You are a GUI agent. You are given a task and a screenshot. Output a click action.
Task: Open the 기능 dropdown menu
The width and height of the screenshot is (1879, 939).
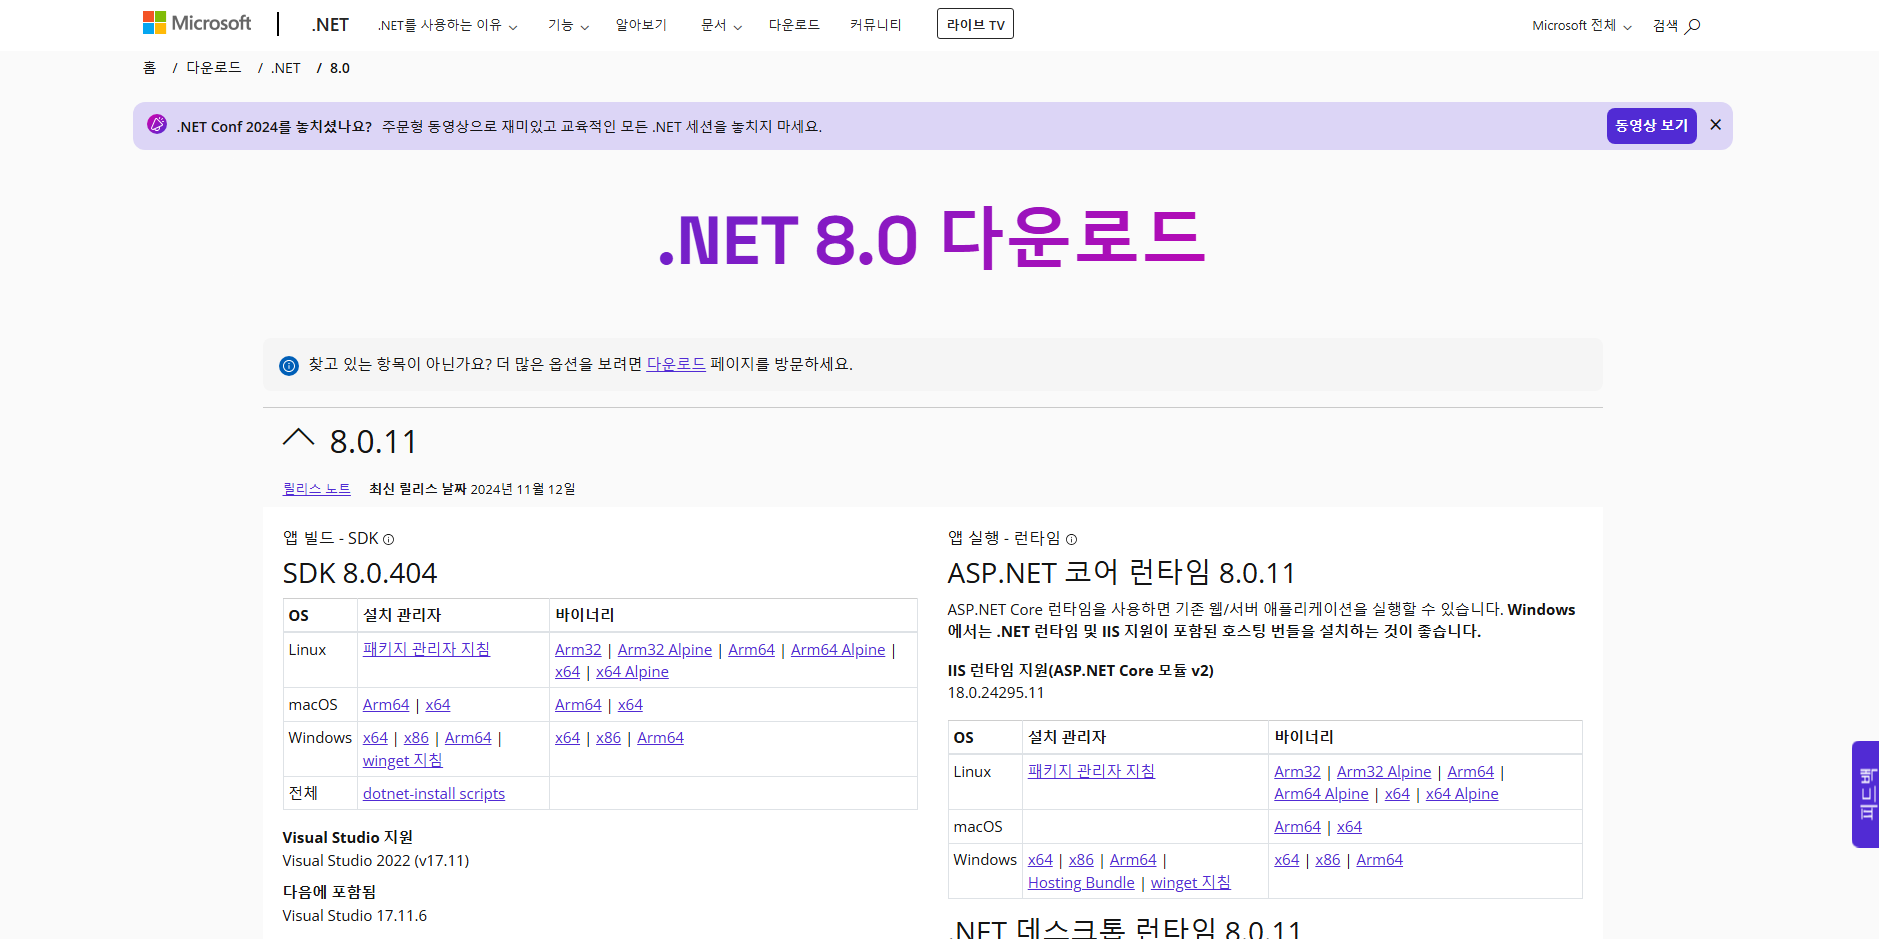[568, 25]
